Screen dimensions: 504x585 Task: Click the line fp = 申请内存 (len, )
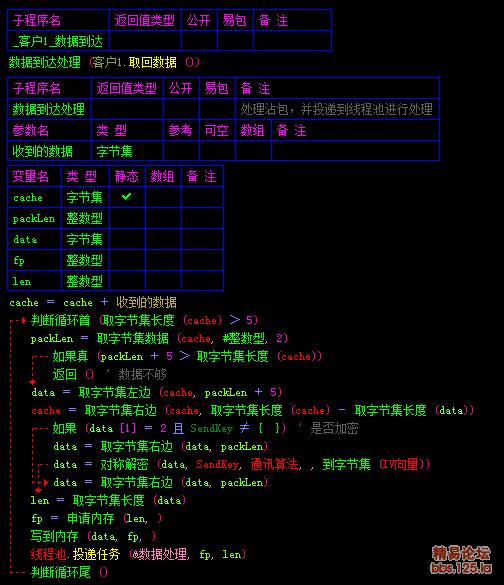(97, 518)
